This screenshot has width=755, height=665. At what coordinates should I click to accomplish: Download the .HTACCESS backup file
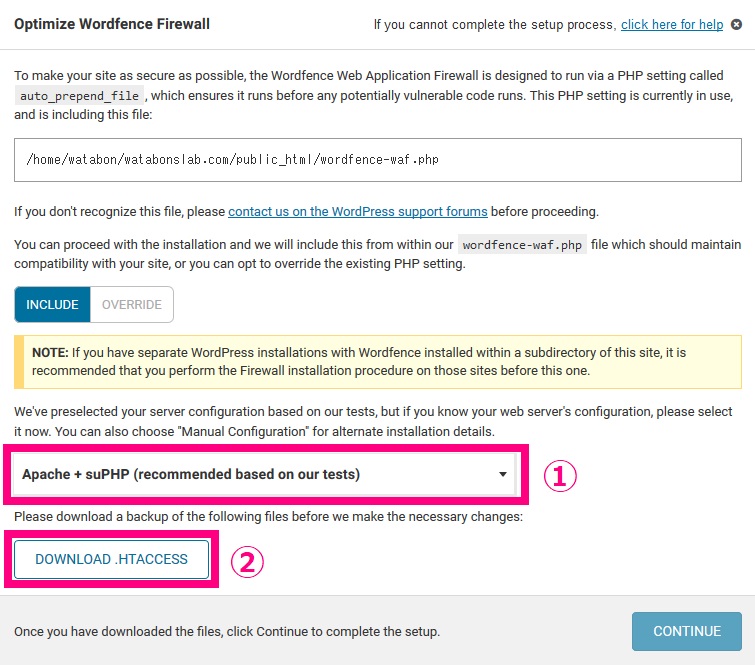(x=111, y=559)
